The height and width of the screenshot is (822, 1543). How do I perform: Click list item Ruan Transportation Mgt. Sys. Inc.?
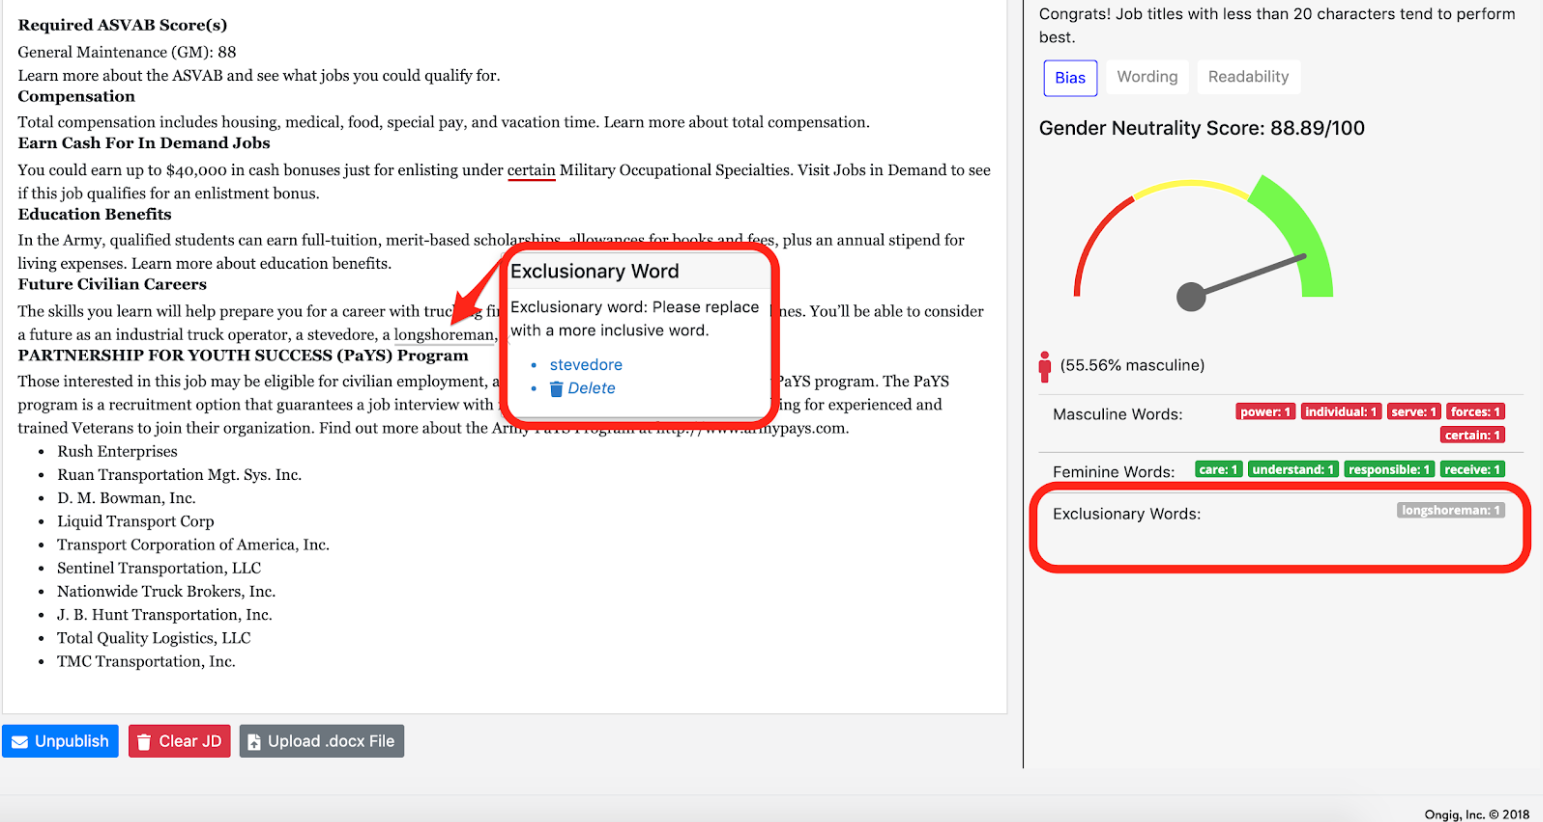point(179,475)
